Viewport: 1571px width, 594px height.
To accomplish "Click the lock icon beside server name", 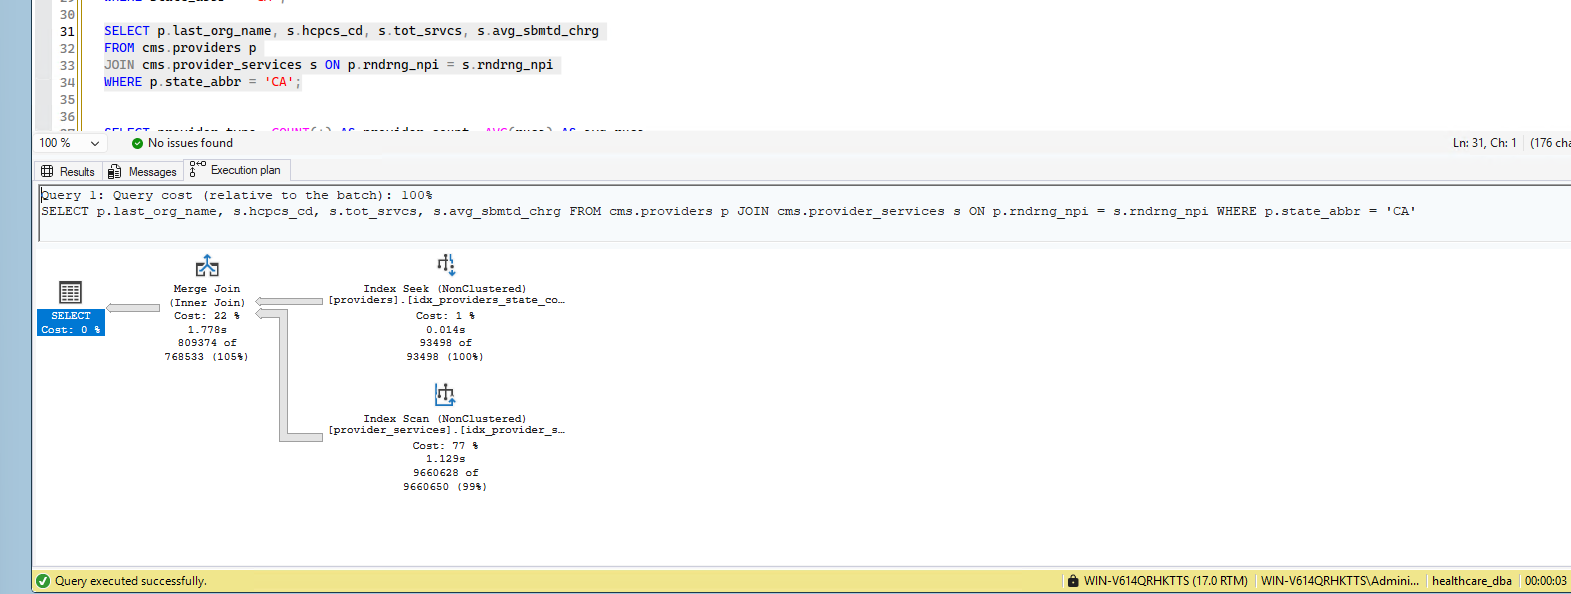I will pos(1073,581).
